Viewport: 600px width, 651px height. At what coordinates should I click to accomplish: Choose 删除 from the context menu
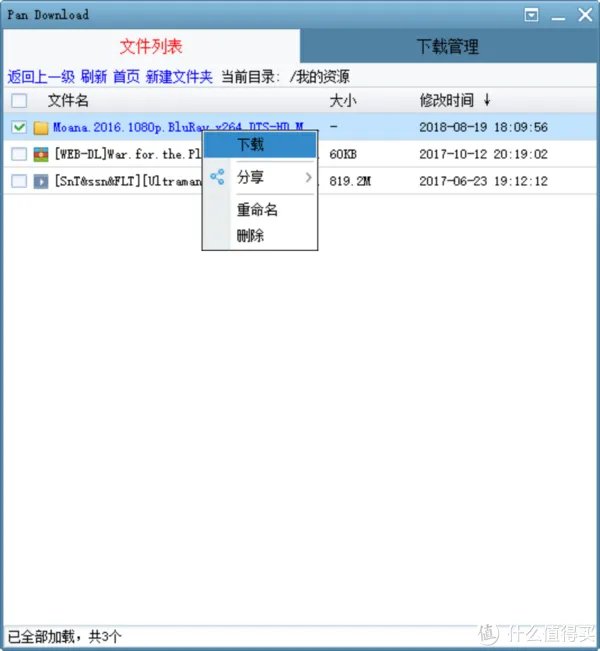click(x=260, y=235)
